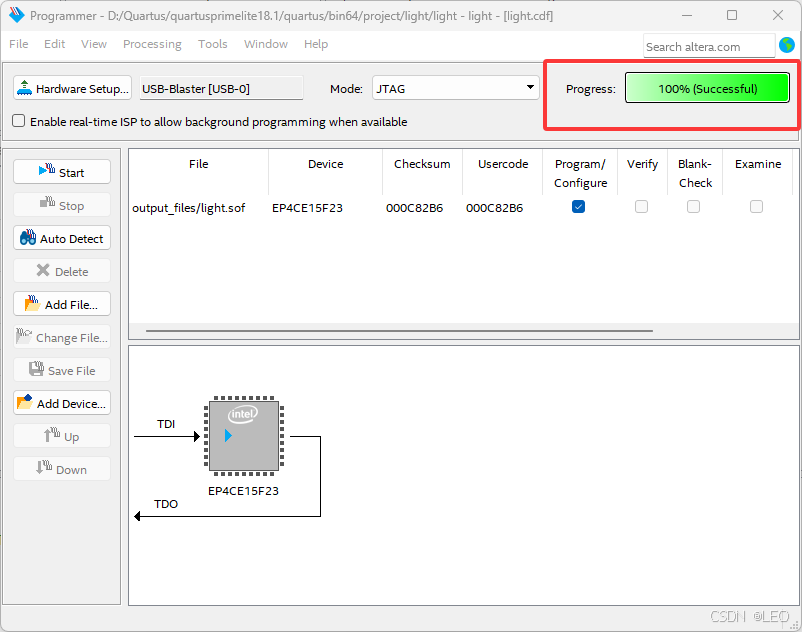
Task: Check Verify for light.sof
Action: click(x=641, y=207)
